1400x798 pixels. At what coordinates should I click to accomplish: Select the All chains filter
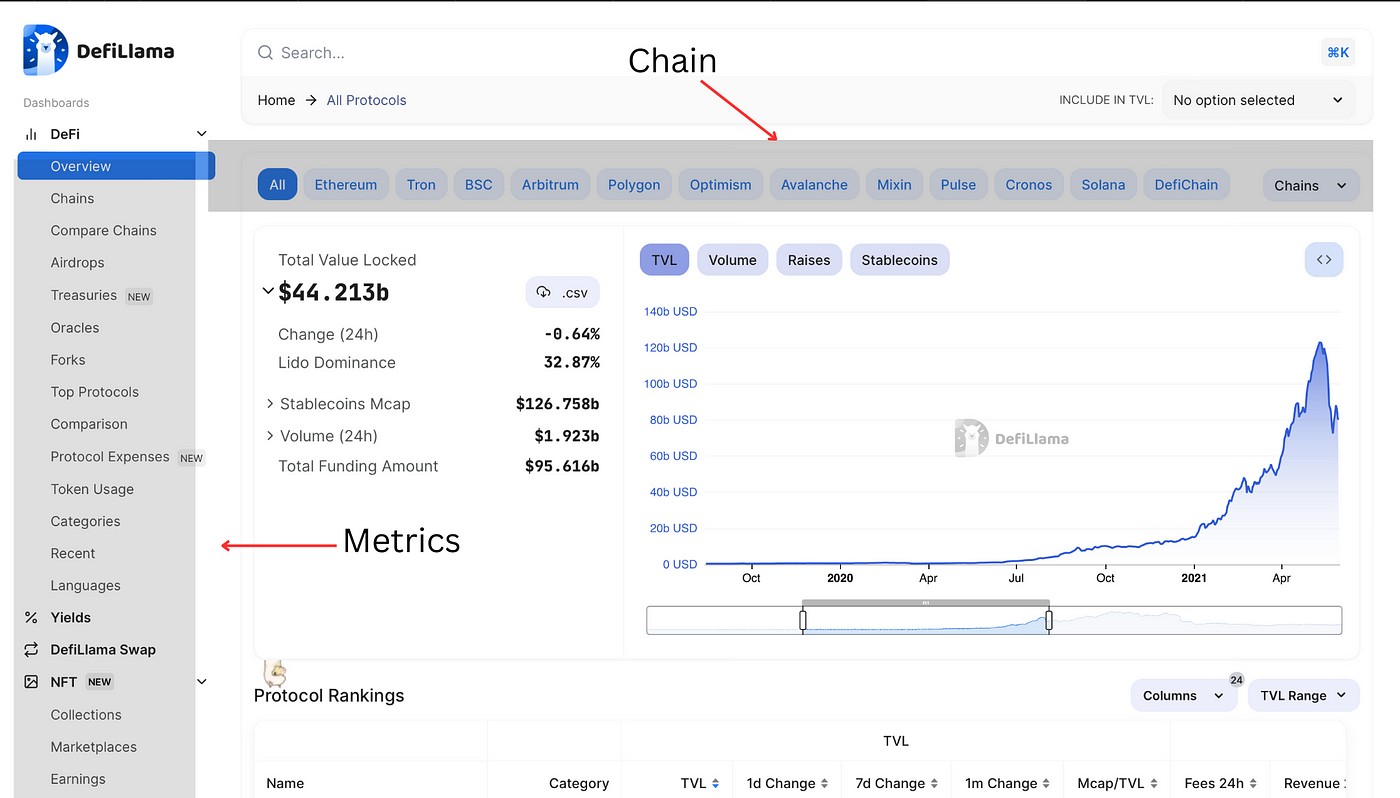pyautogui.click(x=277, y=184)
